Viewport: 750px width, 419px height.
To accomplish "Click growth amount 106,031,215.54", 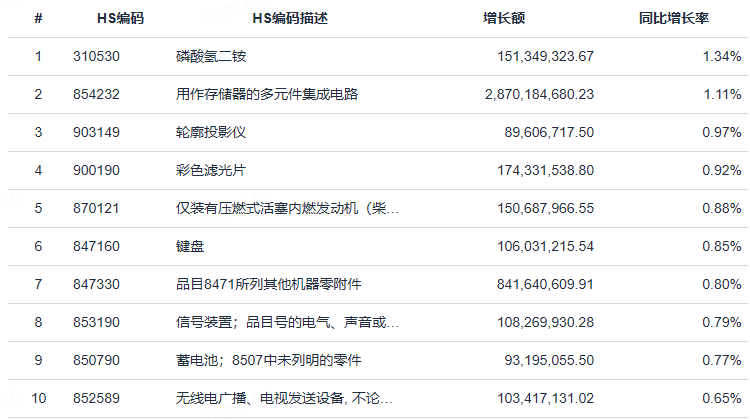I will (x=545, y=246).
